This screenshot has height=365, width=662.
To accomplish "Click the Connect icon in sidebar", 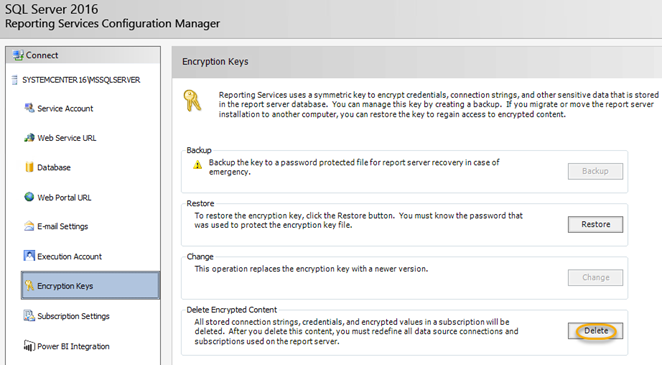I will pos(18,55).
